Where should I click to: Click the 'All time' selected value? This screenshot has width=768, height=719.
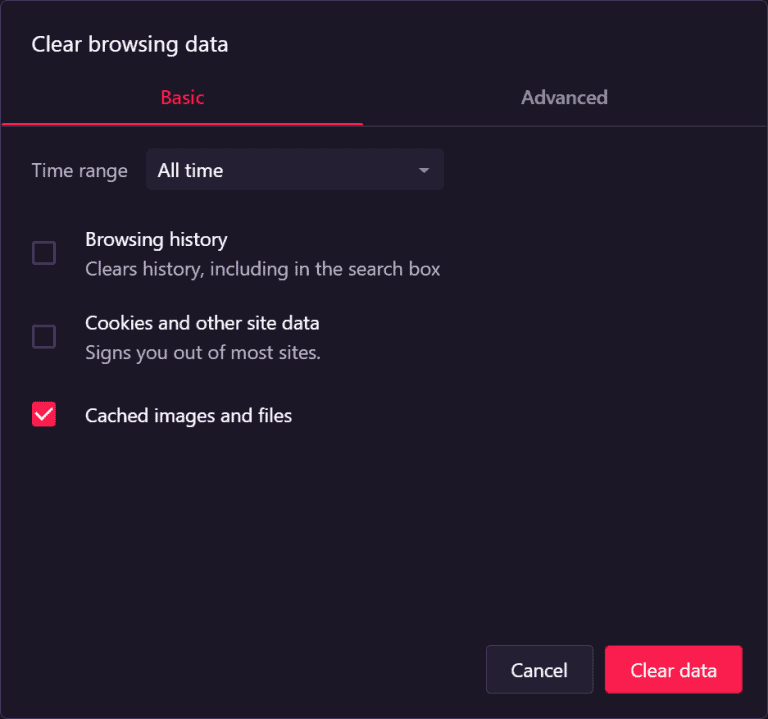[190, 171]
